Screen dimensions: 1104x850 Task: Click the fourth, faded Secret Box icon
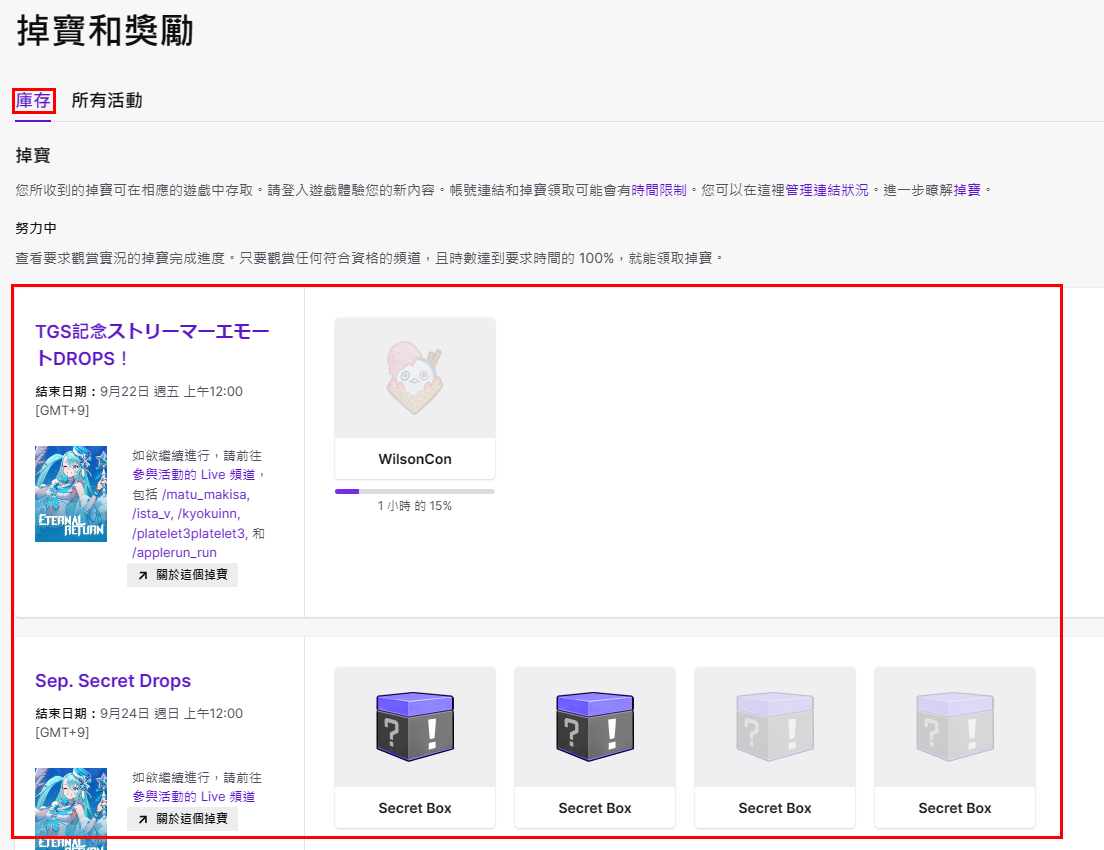tap(954, 727)
